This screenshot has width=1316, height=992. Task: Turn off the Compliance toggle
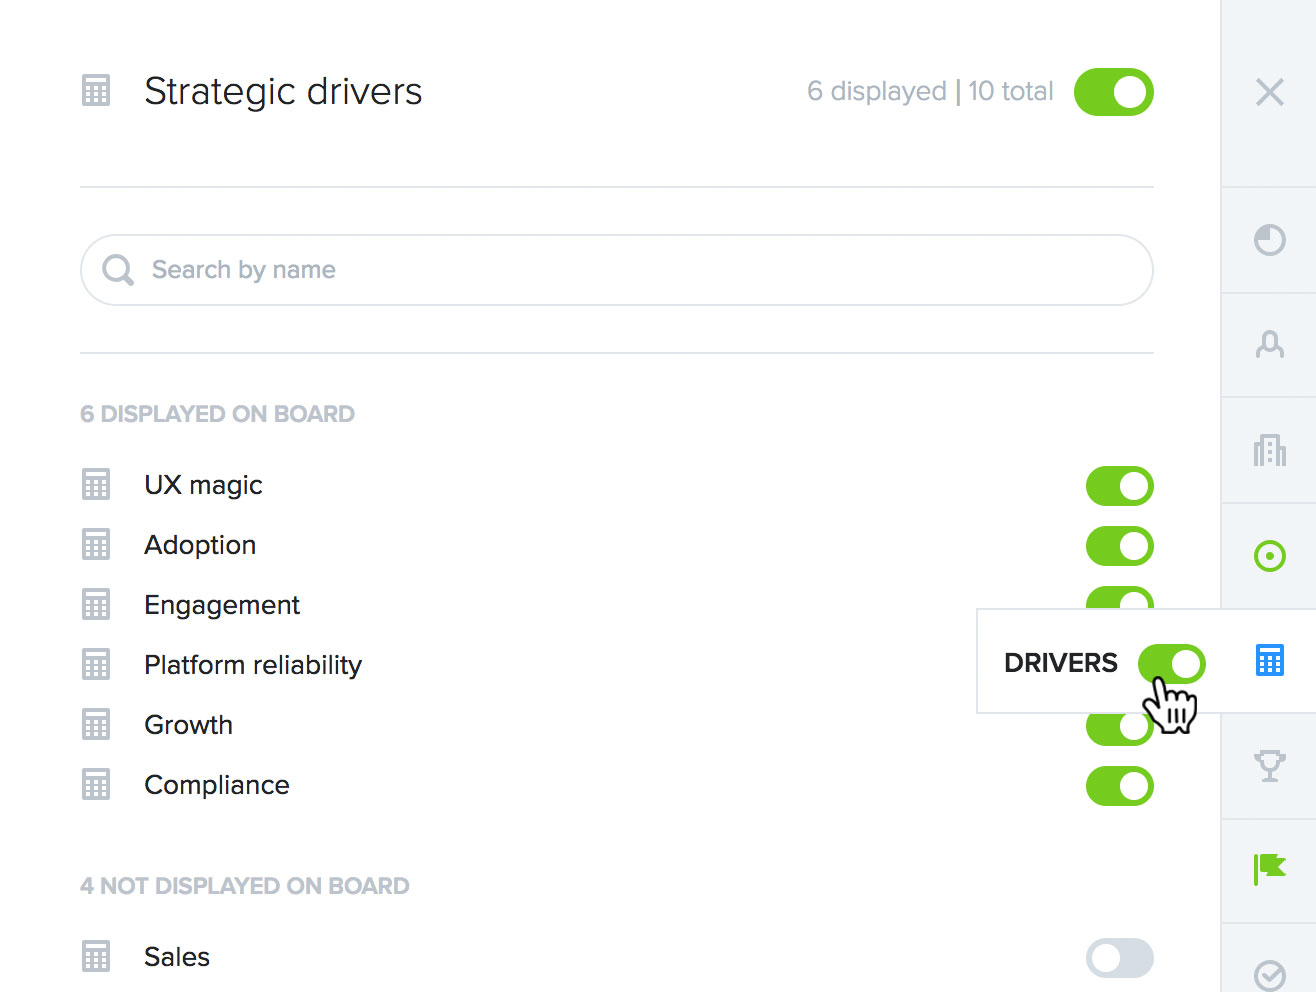click(x=1119, y=786)
